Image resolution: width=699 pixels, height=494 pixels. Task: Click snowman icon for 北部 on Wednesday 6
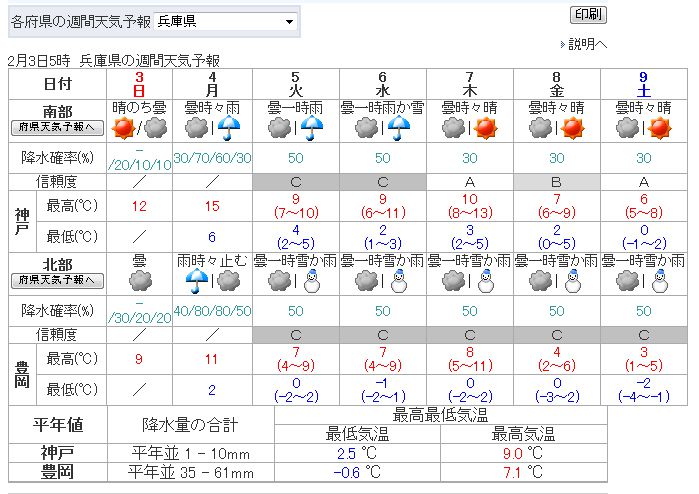click(x=399, y=281)
